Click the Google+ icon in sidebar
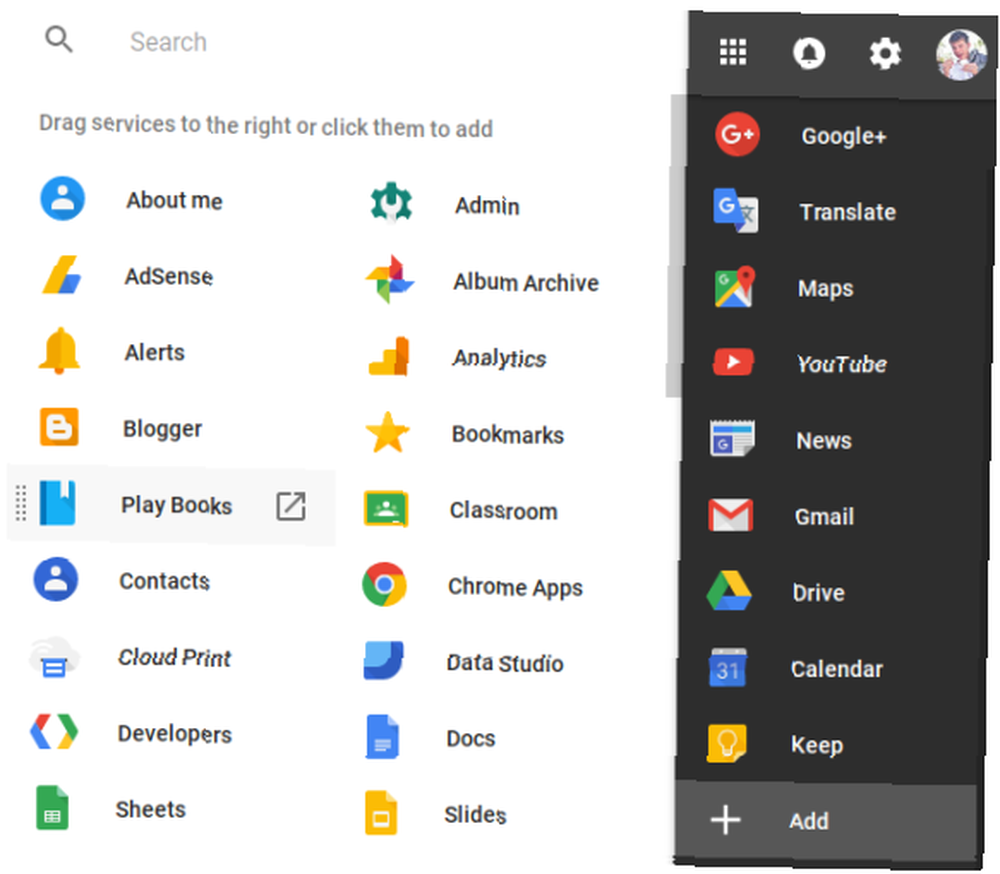The height and width of the screenshot is (874, 1000). tap(737, 134)
